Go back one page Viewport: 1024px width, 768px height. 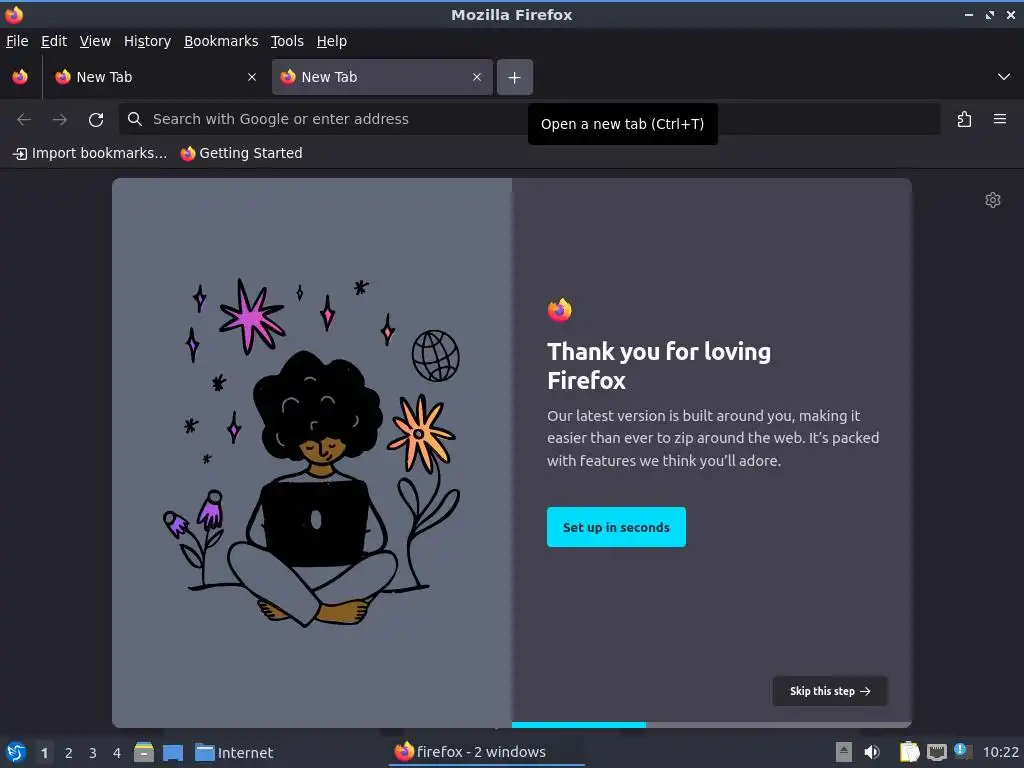tap(24, 120)
